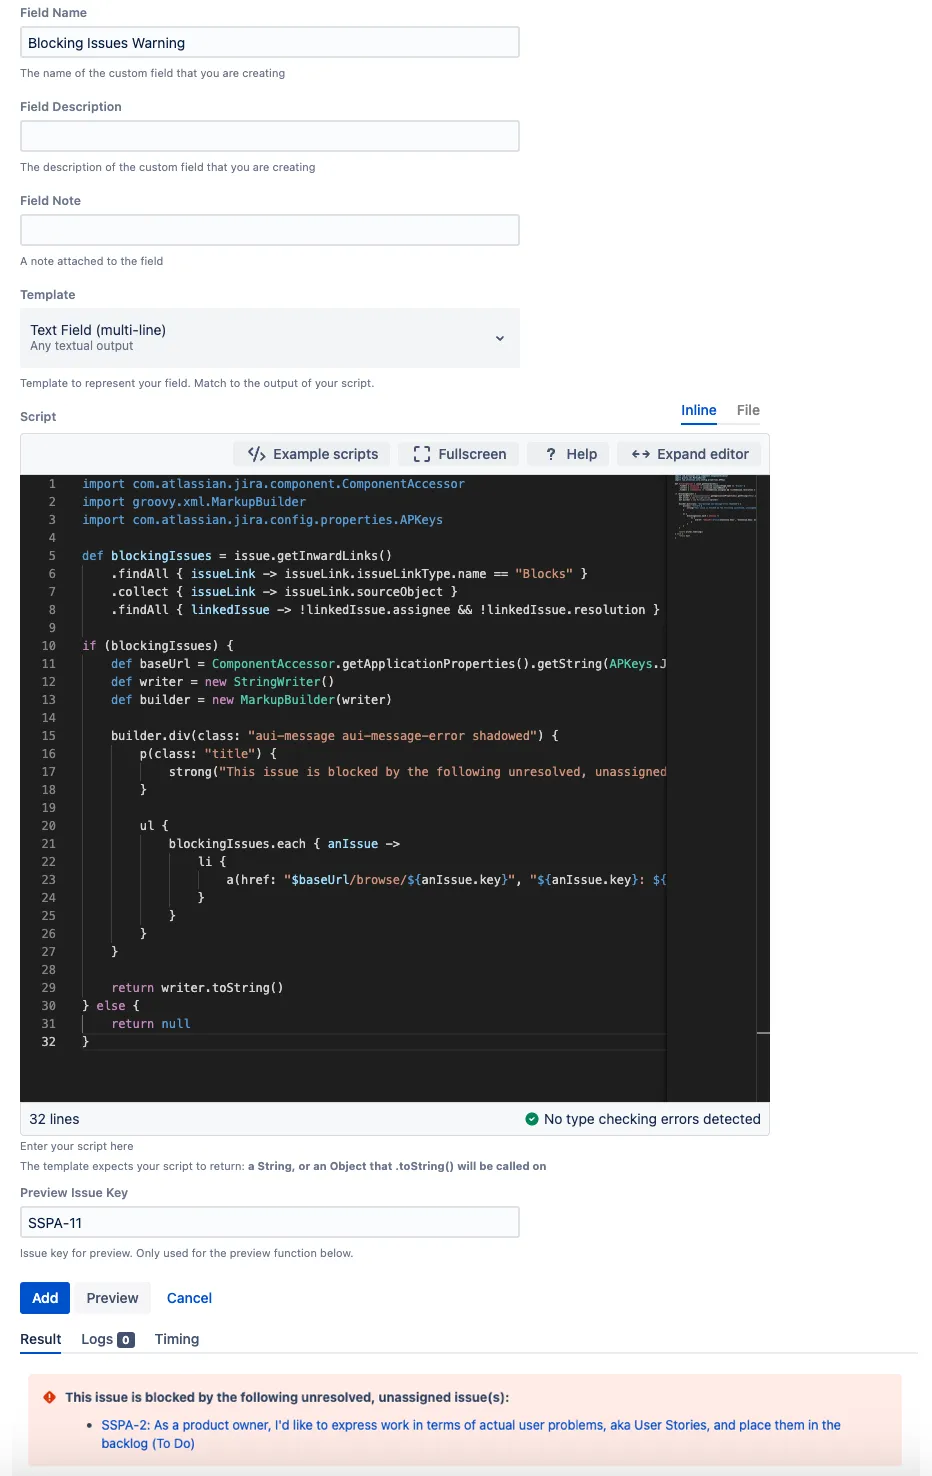Click the Fullscreen brackets icon

422,454
